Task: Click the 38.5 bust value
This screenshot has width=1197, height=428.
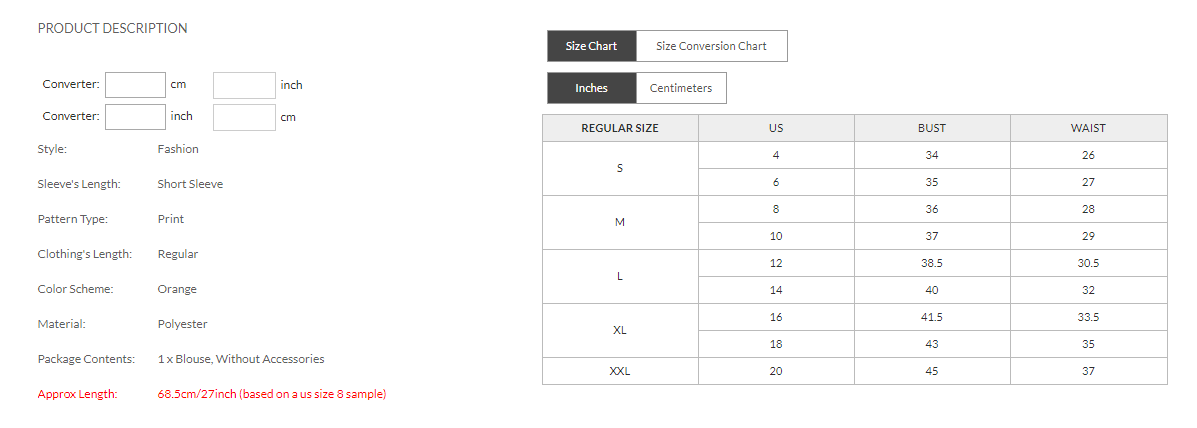Action: (932, 263)
